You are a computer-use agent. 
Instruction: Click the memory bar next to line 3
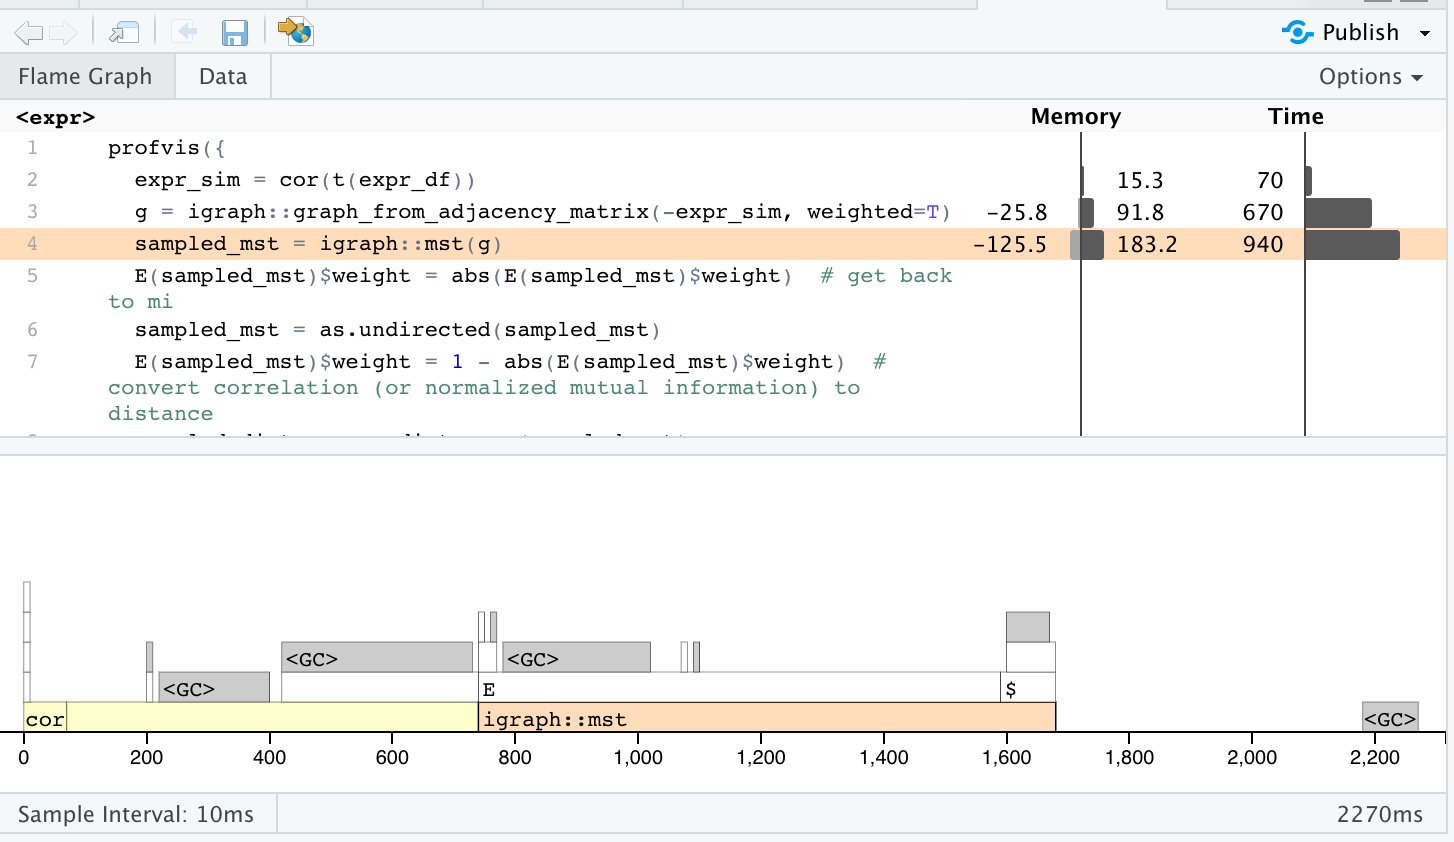1086,212
